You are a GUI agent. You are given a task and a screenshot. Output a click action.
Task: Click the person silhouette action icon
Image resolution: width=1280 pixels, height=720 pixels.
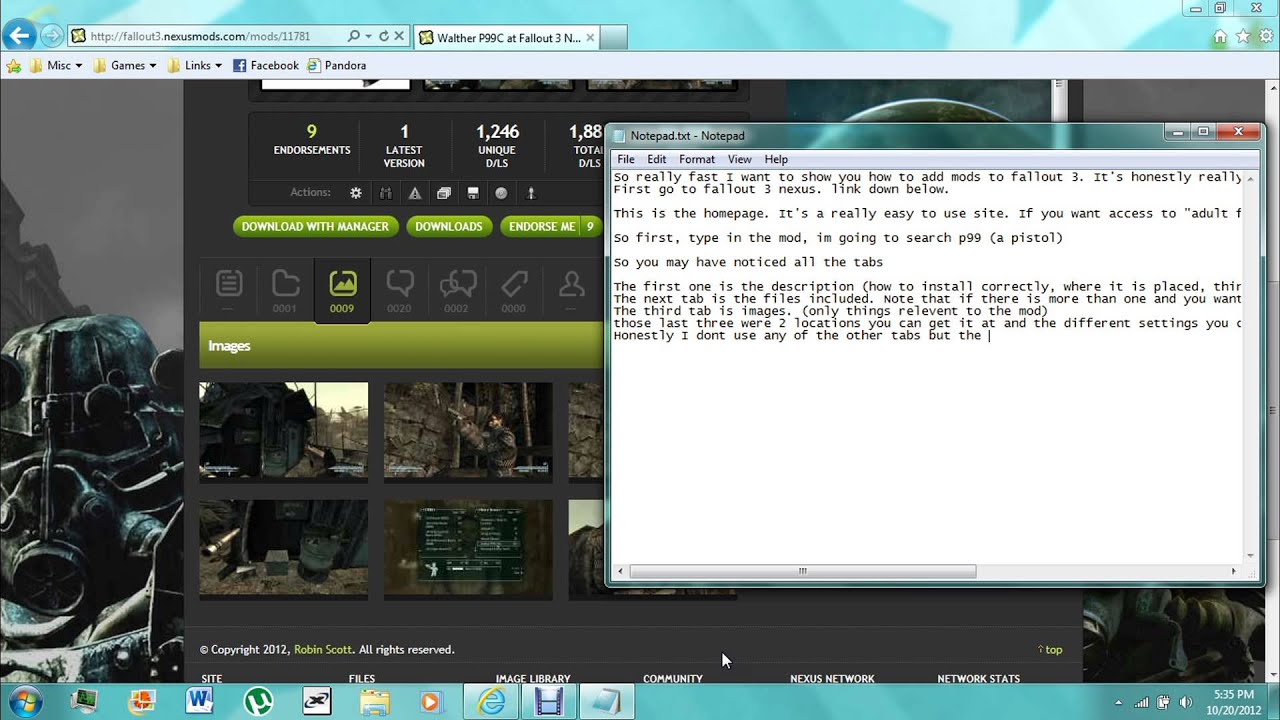tap(531, 193)
